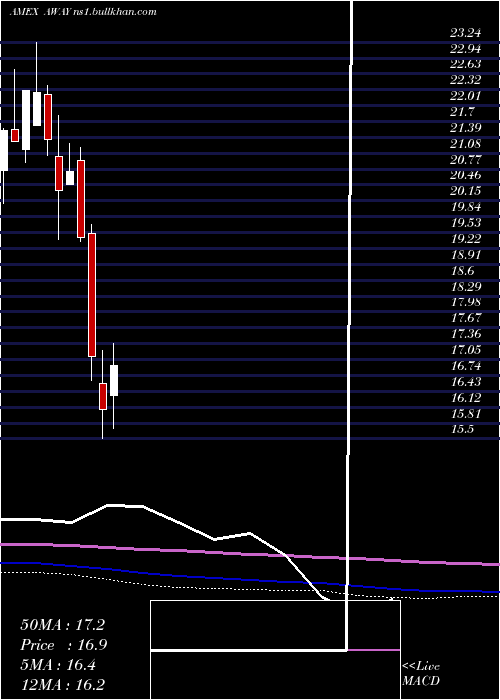
Task: Click the 17.67 price axis label
Action: (465, 318)
